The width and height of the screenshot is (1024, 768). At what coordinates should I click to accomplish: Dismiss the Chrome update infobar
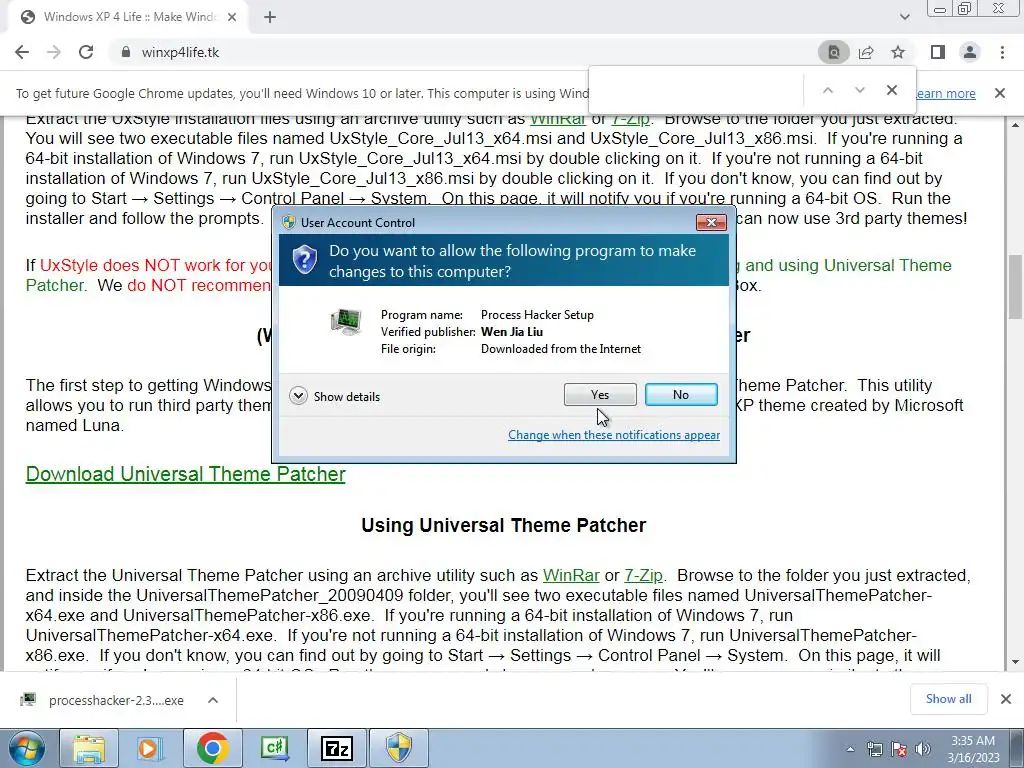[x=999, y=93]
